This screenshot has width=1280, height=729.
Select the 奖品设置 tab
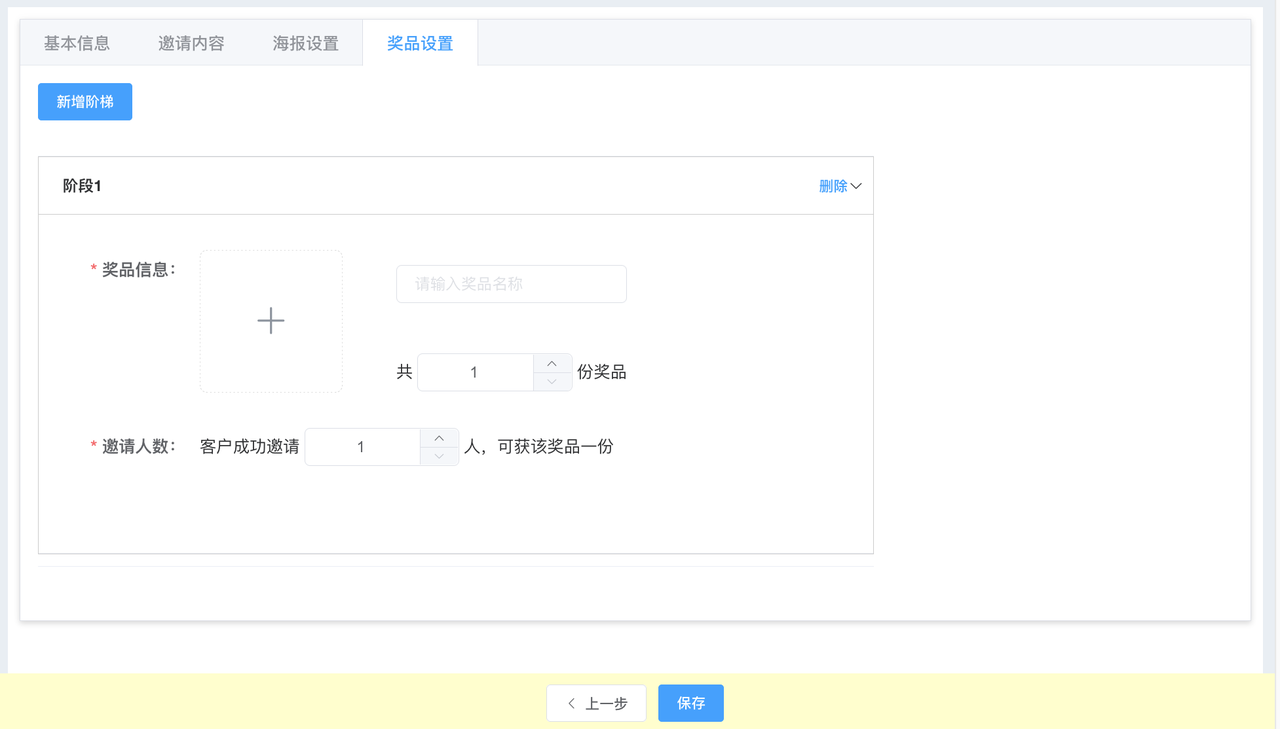[x=420, y=43]
